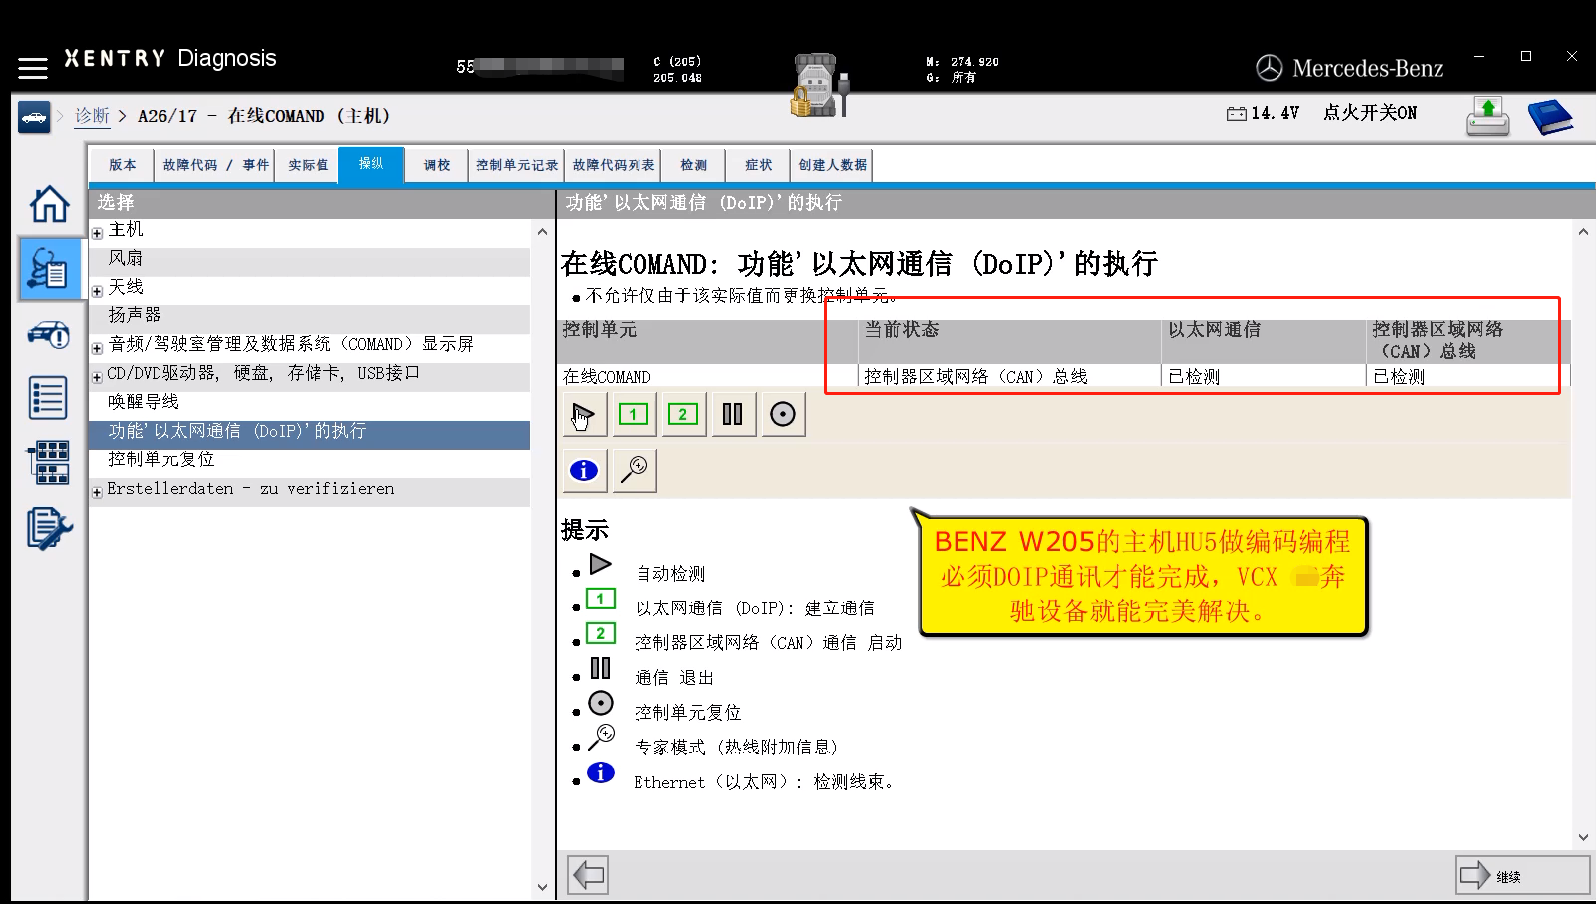Expand the Erstellerdaten - zu verifizieren node

pos(97,492)
